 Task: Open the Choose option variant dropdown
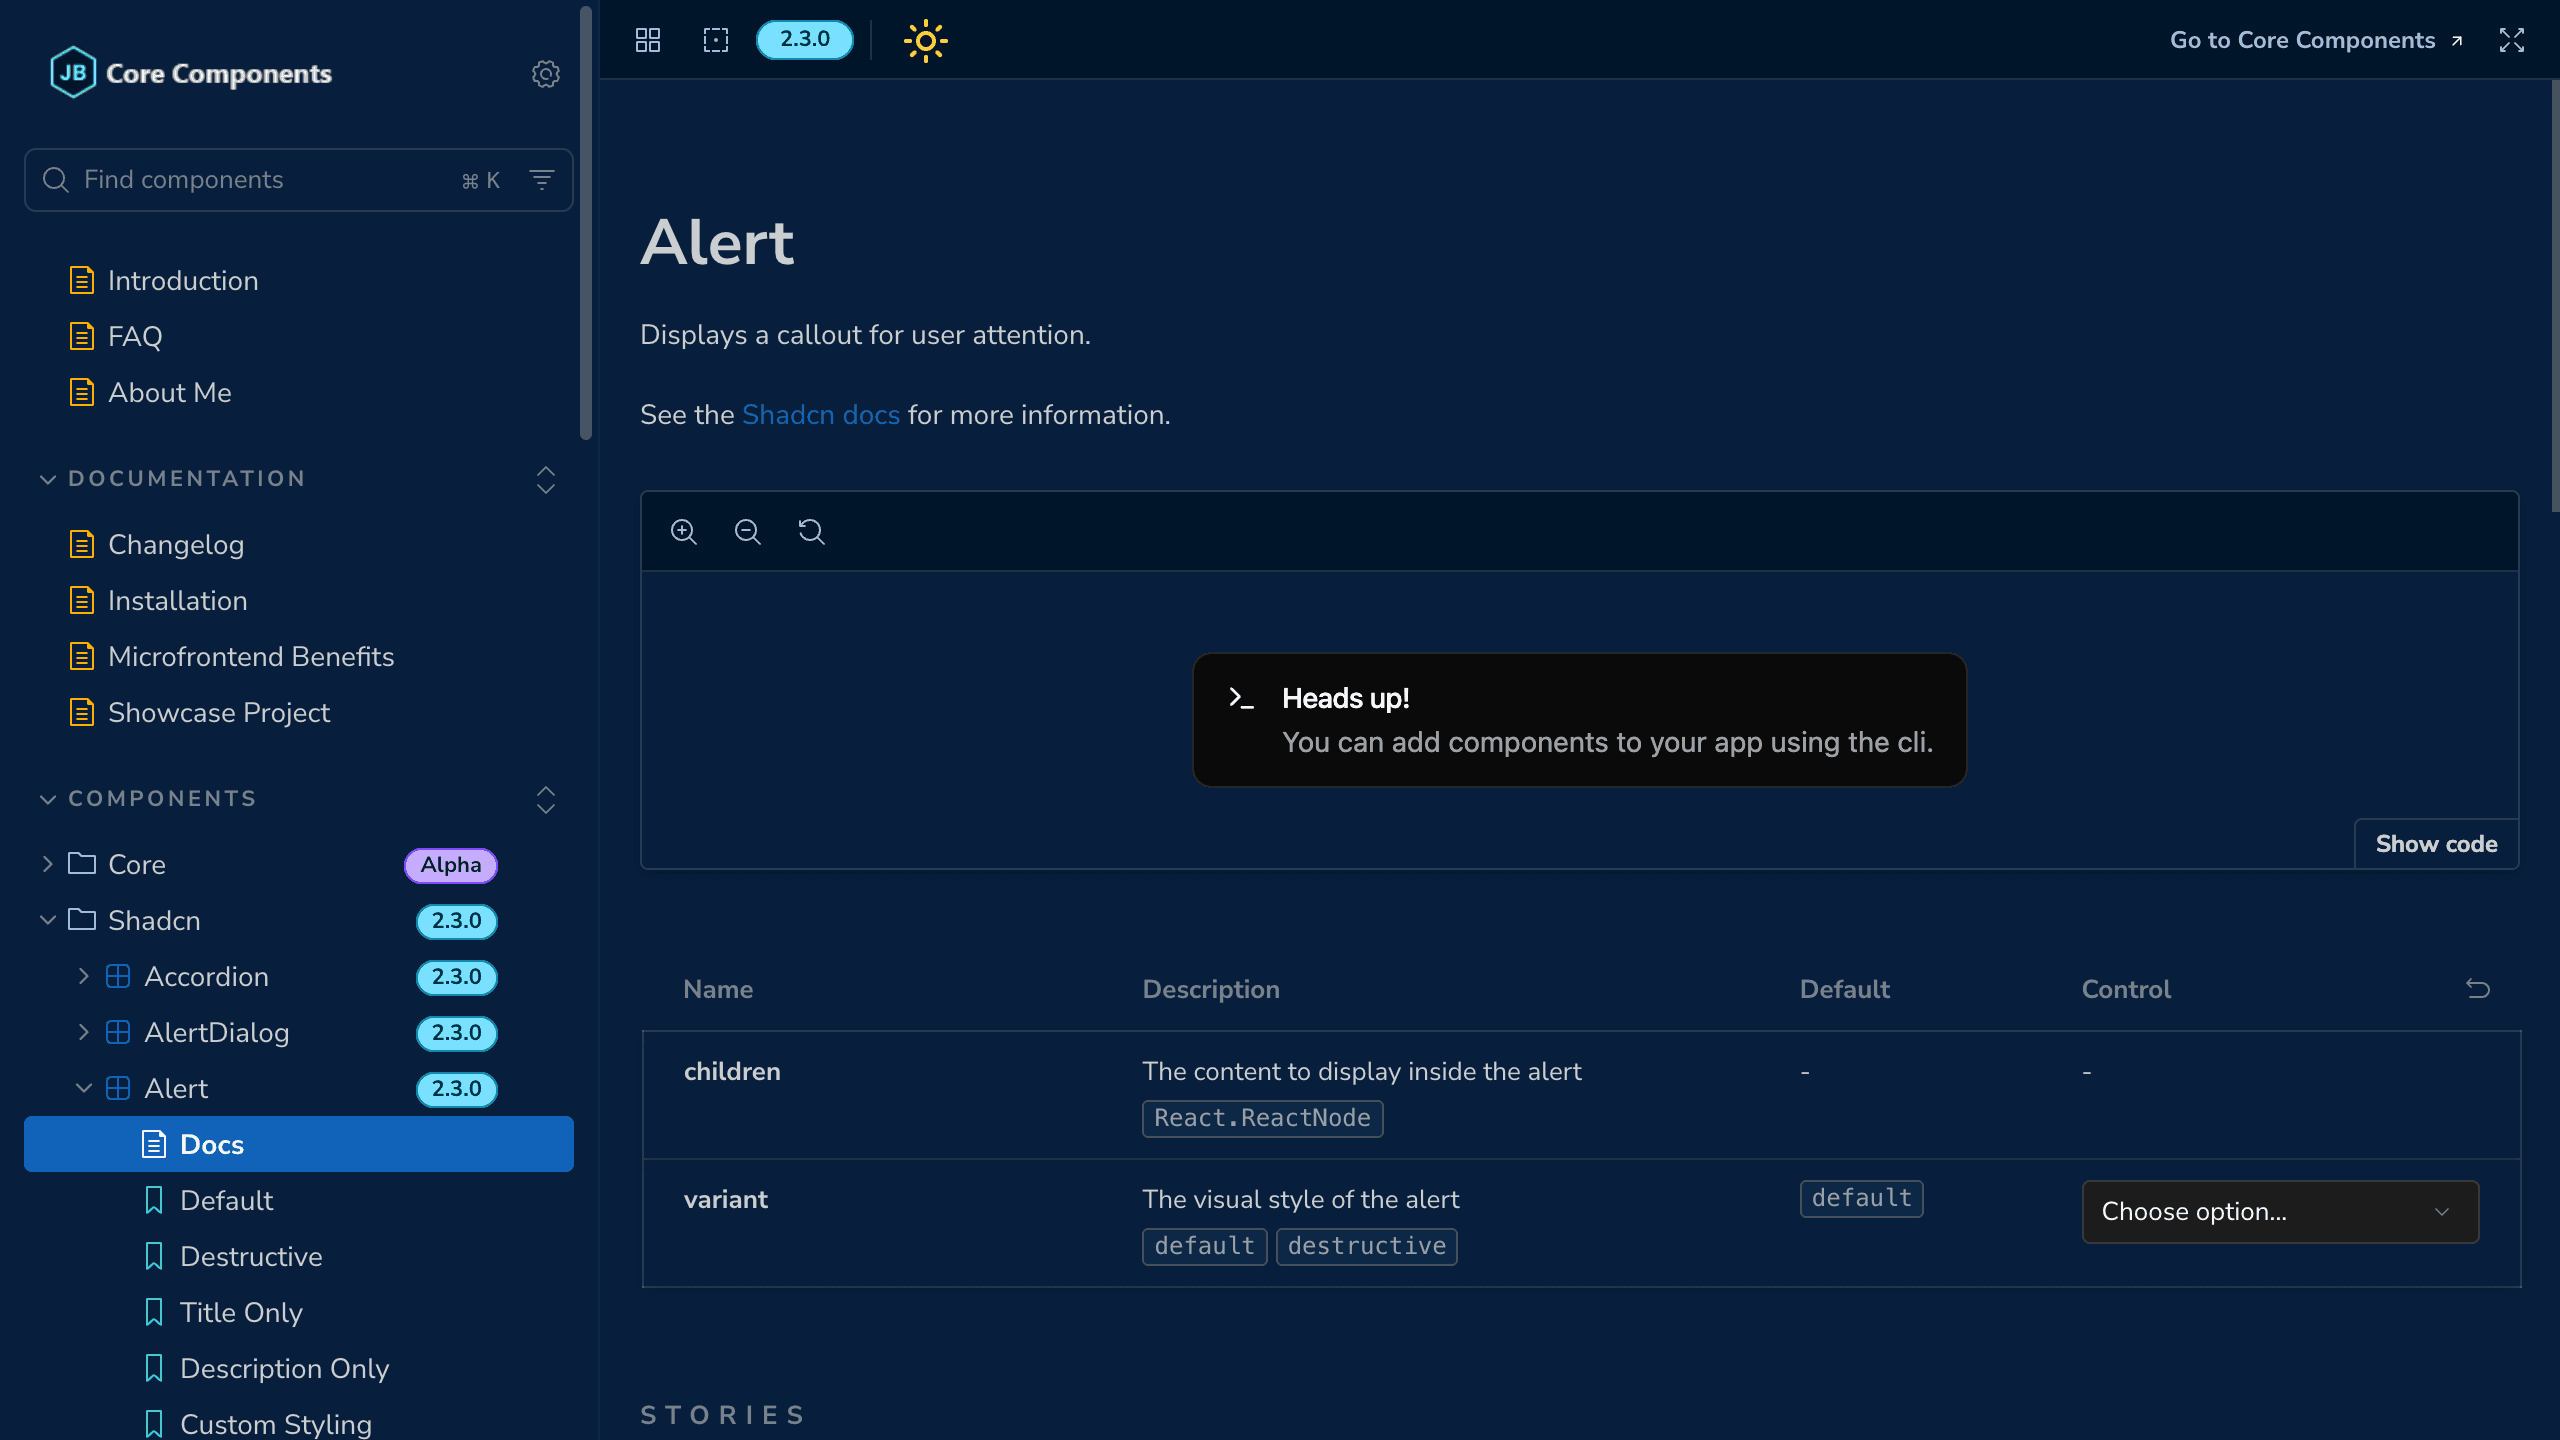click(2278, 1211)
